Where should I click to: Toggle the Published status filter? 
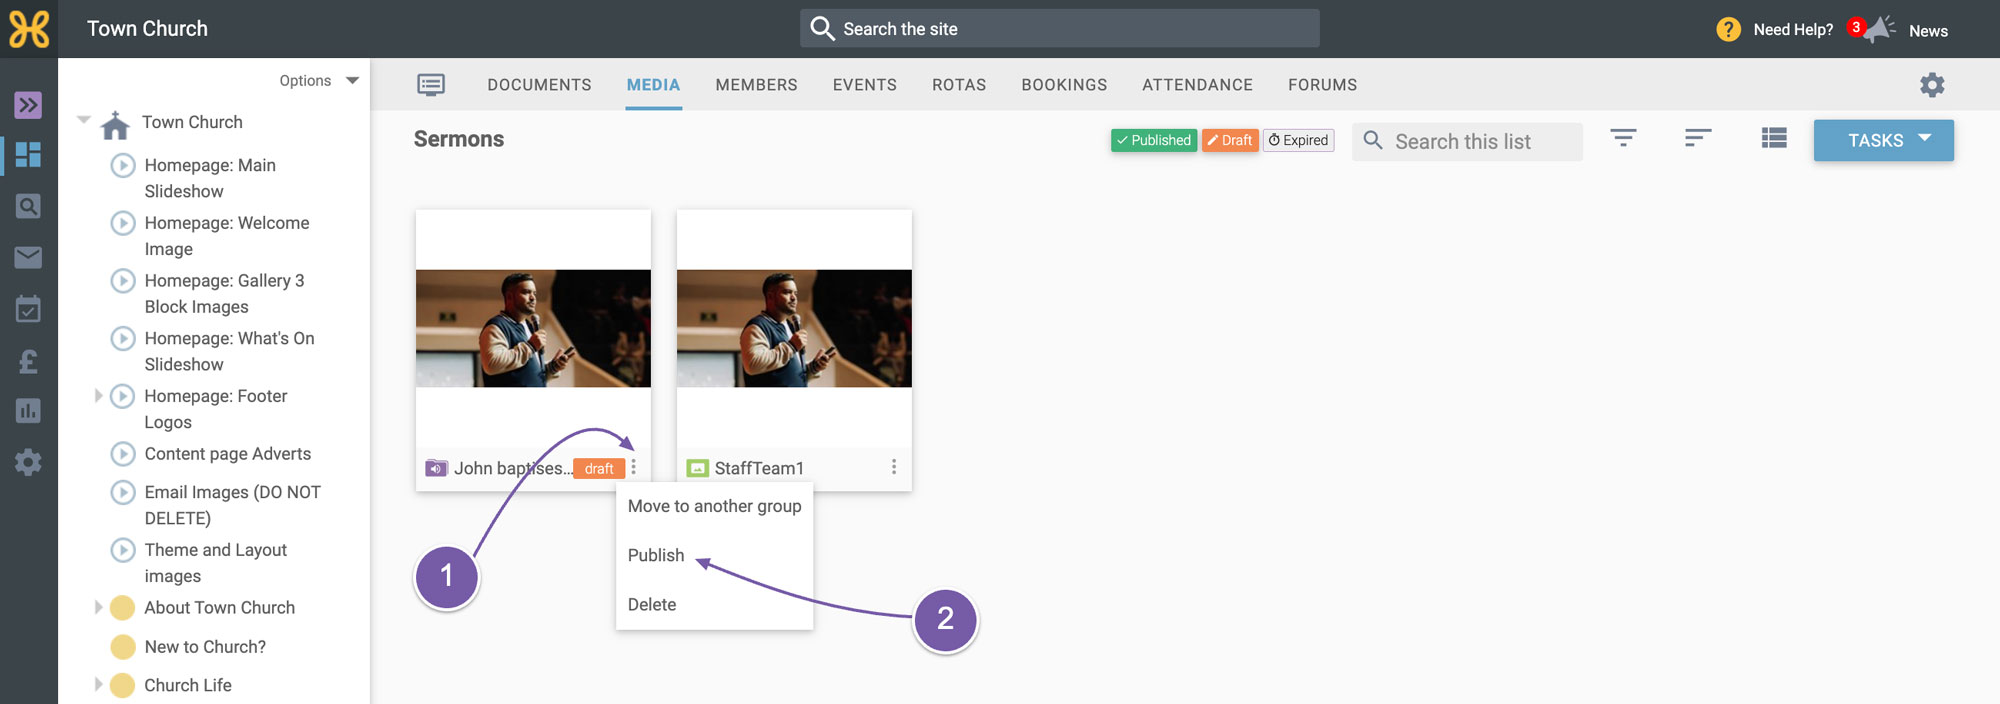(1154, 140)
